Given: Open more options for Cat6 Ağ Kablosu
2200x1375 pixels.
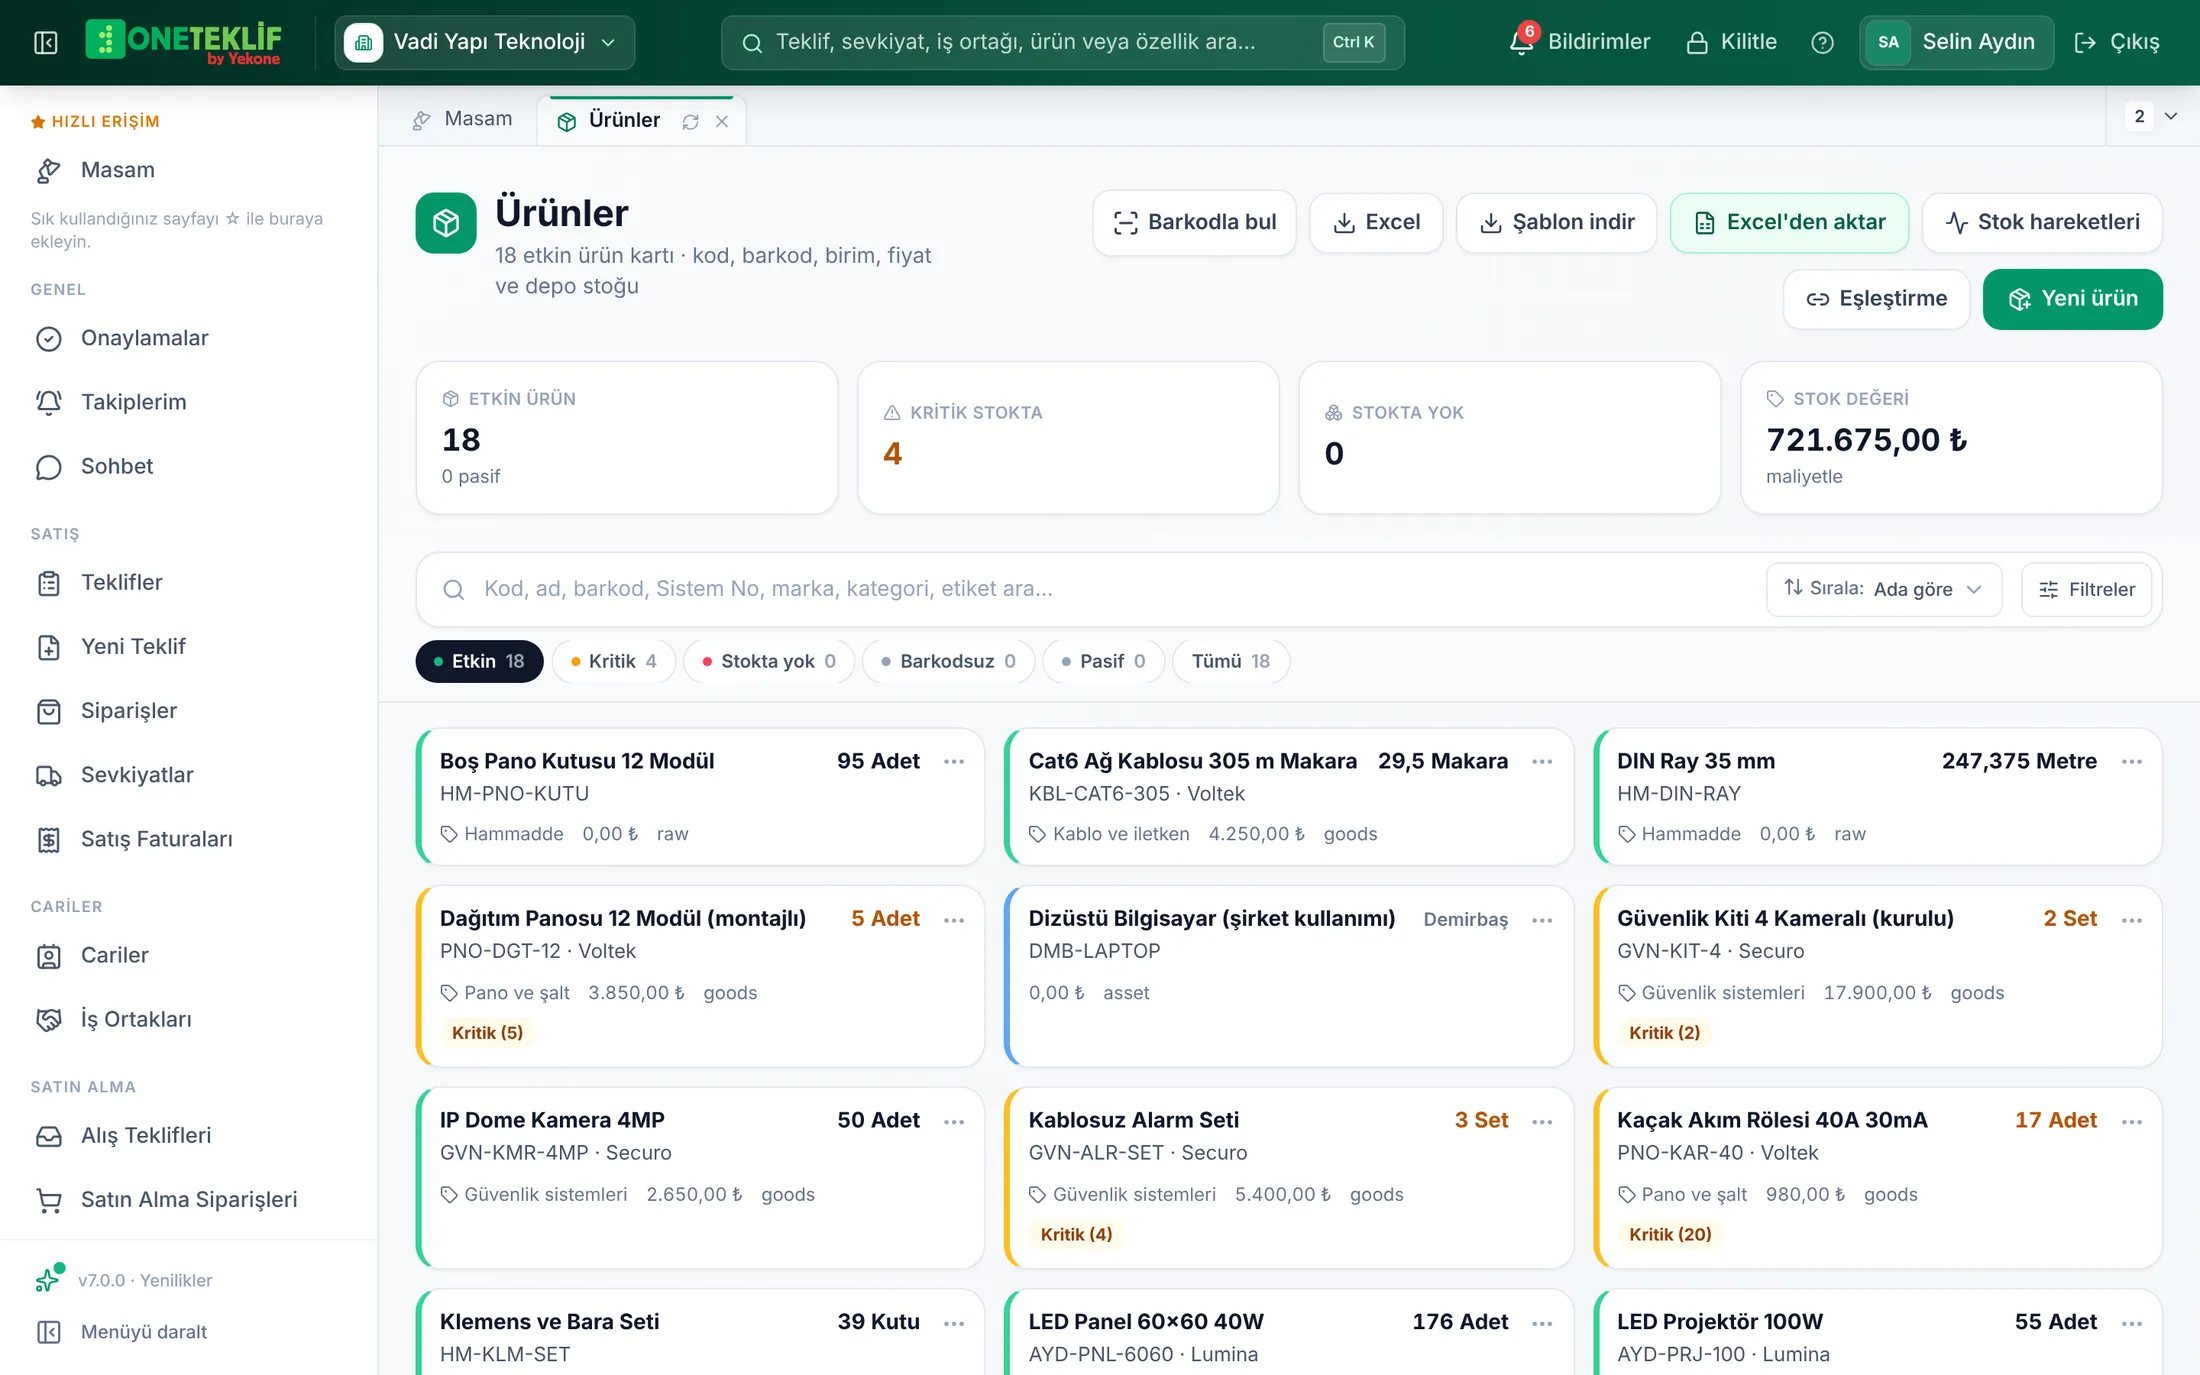Looking at the screenshot, I should coord(1542,762).
